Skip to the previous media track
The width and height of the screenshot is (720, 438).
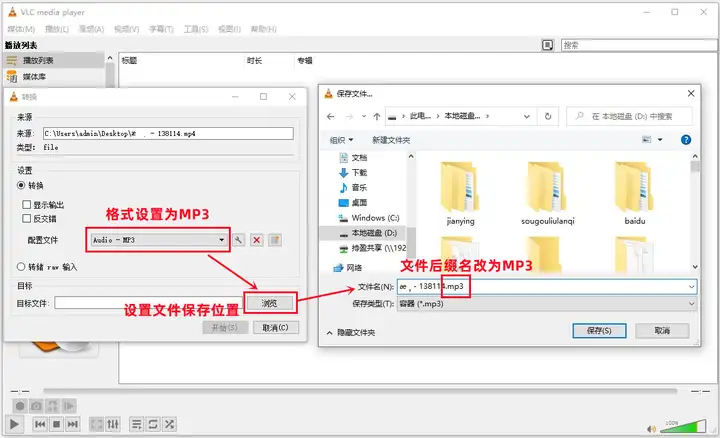click(40, 424)
